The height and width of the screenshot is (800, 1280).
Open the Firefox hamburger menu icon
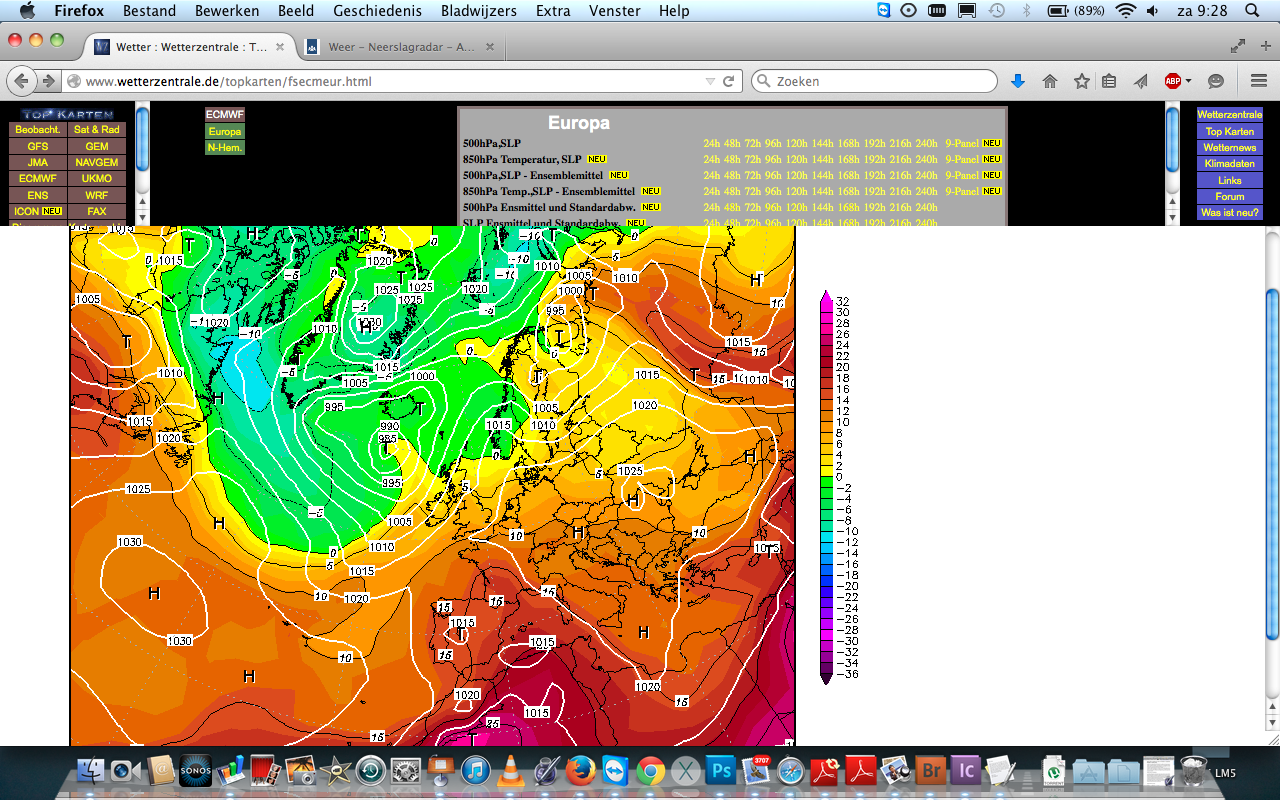(x=1259, y=81)
